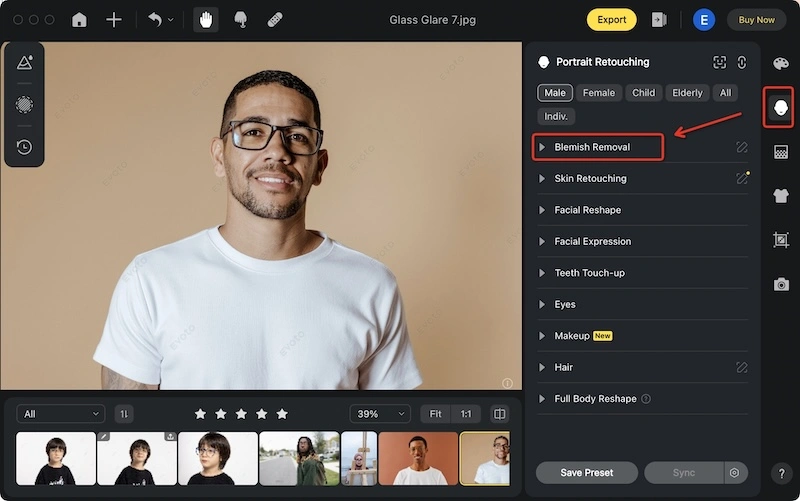
Task: Click the Fit zoom button
Action: pos(435,414)
